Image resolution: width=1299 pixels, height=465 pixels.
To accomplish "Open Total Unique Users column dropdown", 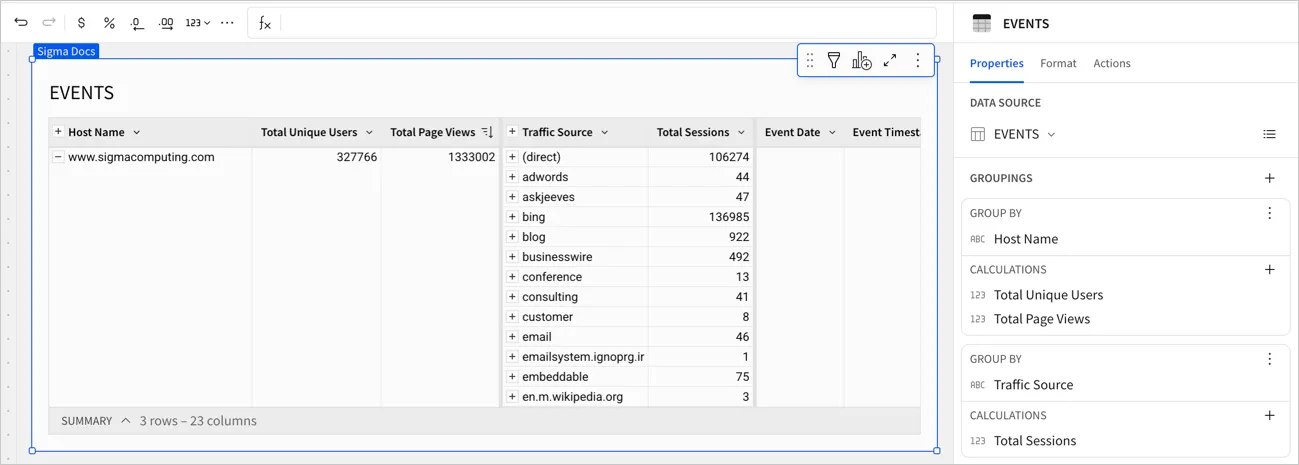I will coord(369,132).
